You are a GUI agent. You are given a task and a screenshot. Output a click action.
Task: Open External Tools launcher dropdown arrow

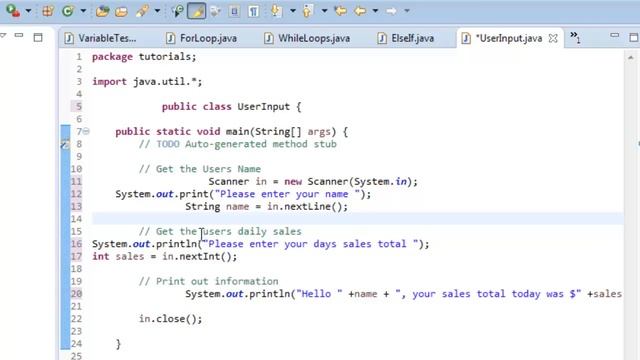[28, 11]
